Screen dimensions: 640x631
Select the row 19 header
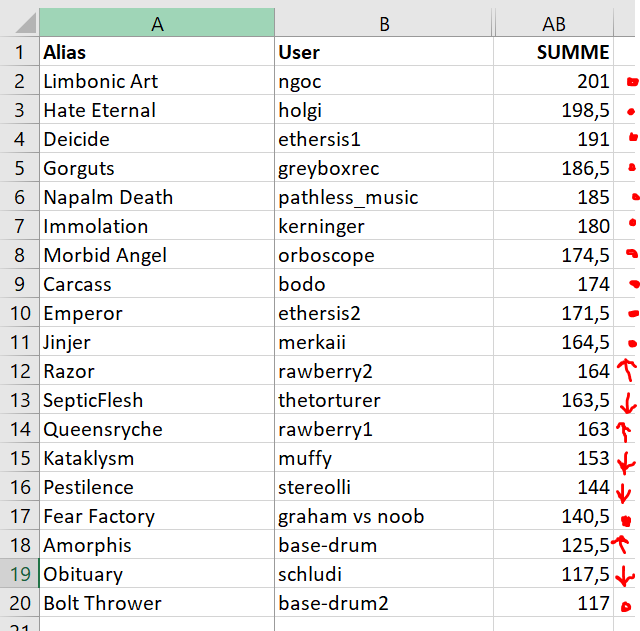(x=19, y=574)
